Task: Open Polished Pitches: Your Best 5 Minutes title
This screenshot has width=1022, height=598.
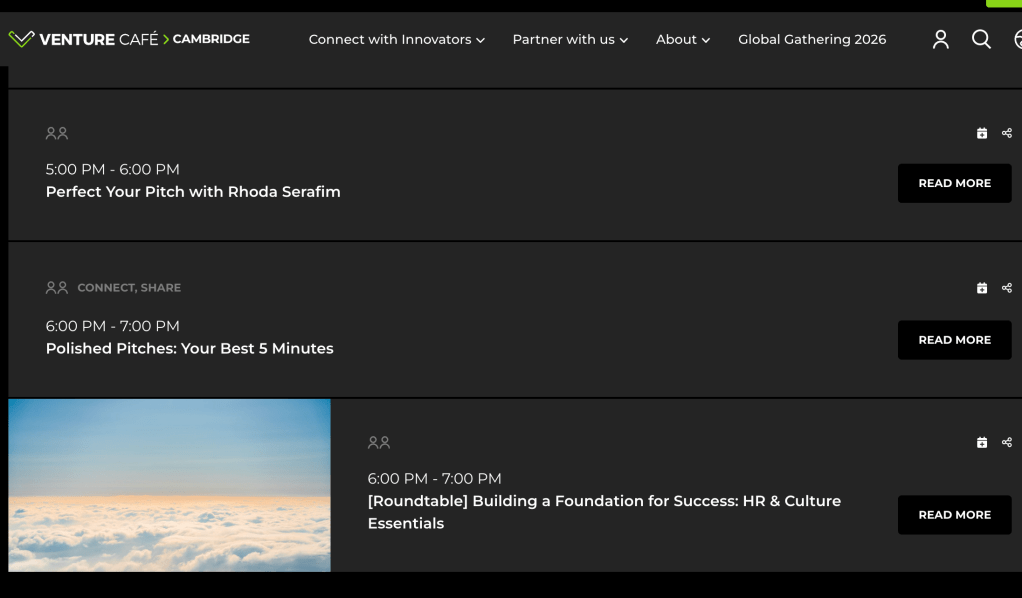Action: pos(190,349)
